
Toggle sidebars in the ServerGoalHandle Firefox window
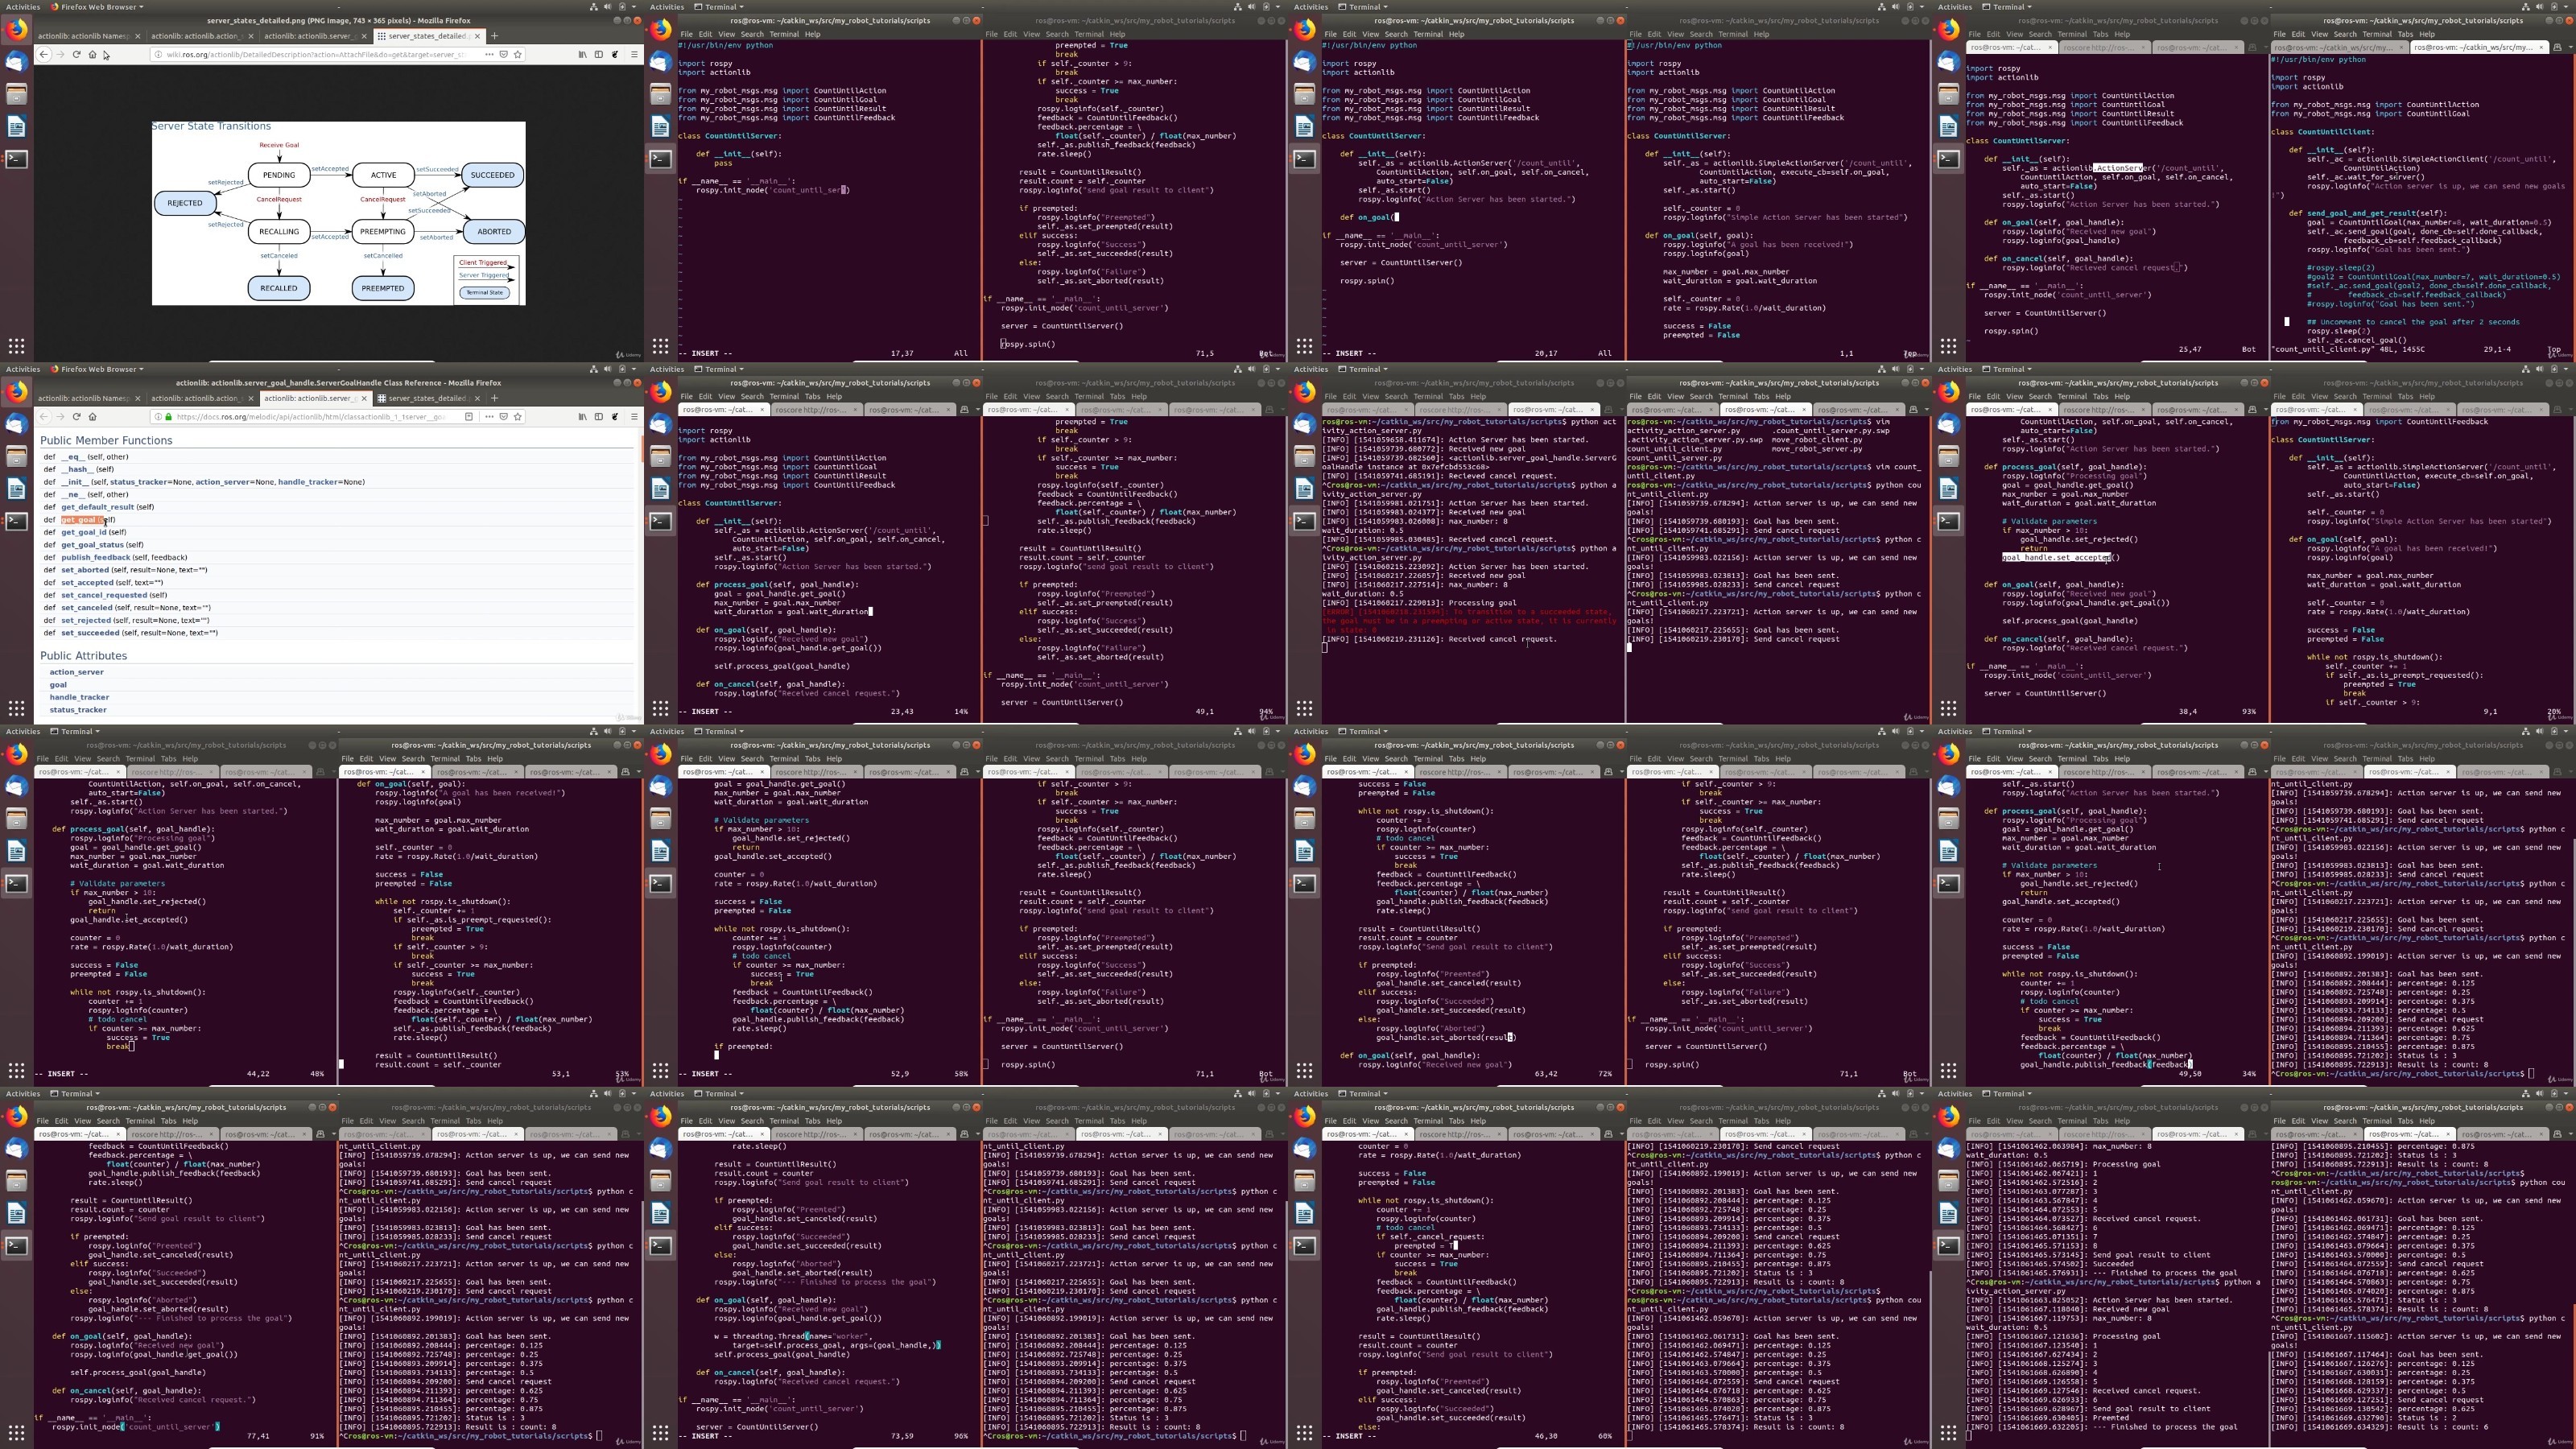[x=599, y=416]
